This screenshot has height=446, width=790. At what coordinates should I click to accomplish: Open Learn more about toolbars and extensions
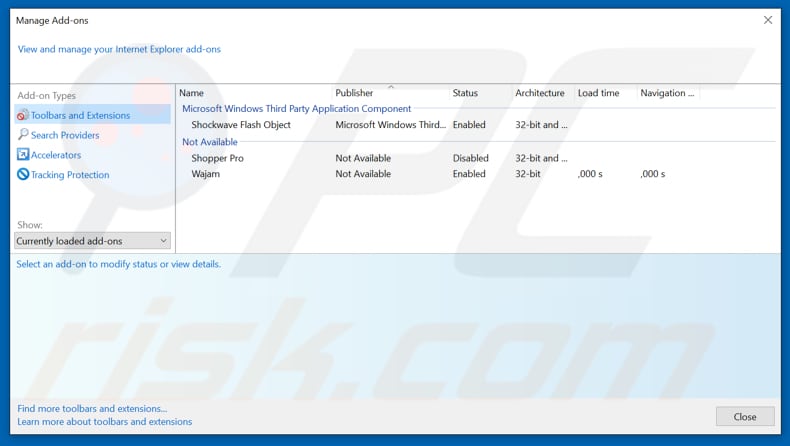coord(105,421)
